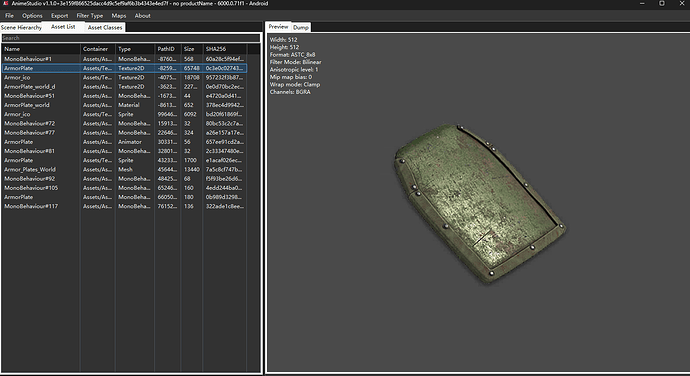690x376 pixels.
Task: Click the SHA256 value 0c3e0c02743
Action: coord(224,68)
